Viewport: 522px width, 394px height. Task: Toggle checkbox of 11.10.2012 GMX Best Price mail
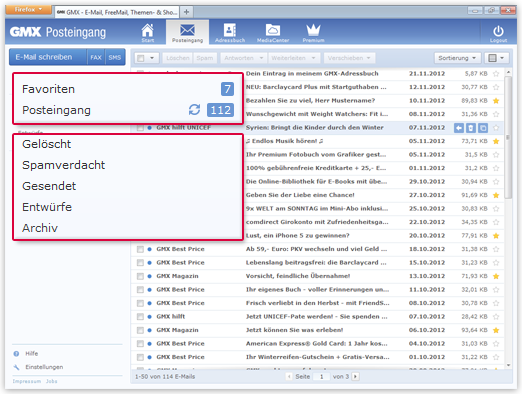140,290
